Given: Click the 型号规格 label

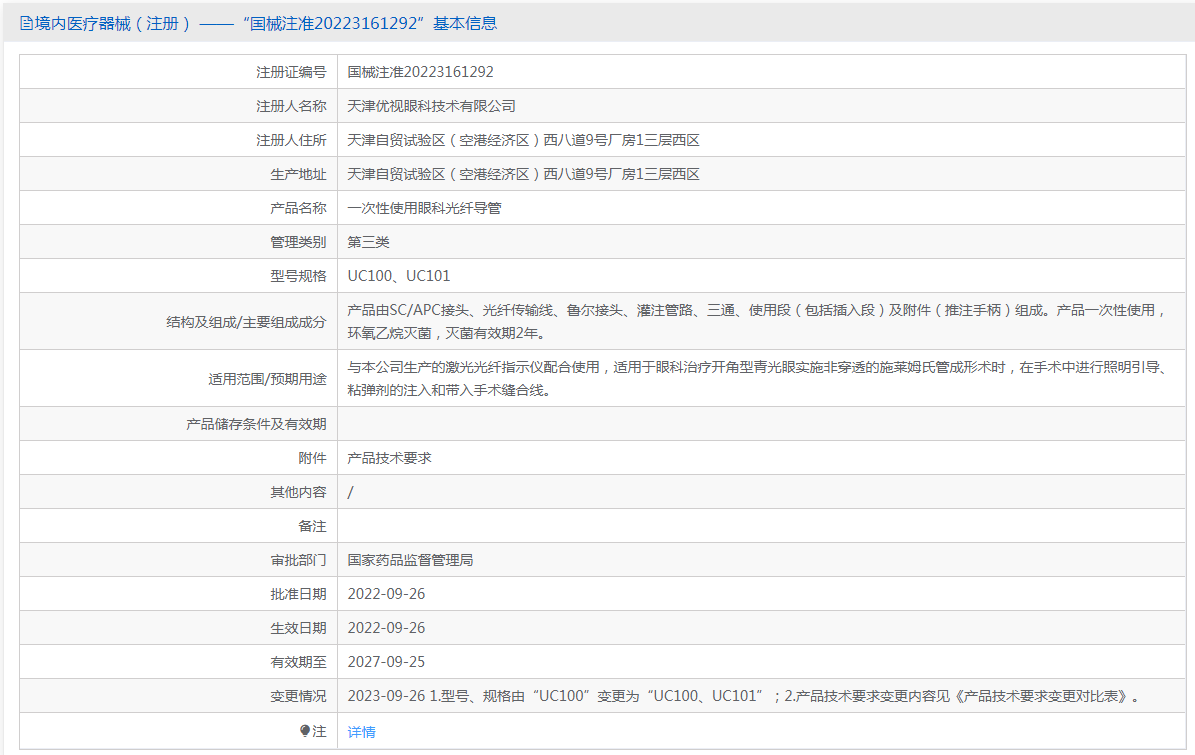Looking at the screenshot, I should [x=298, y=276].
